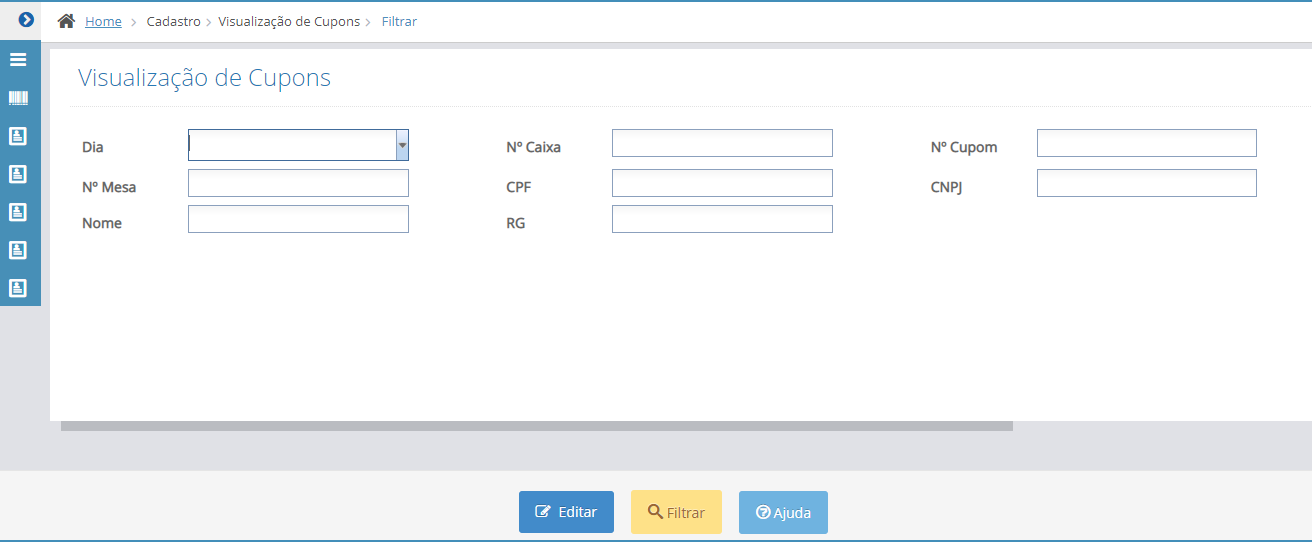The height and width of the screenshot is (542, 1312).
Task: Click the Dia field label
Action: pos(93,147)
